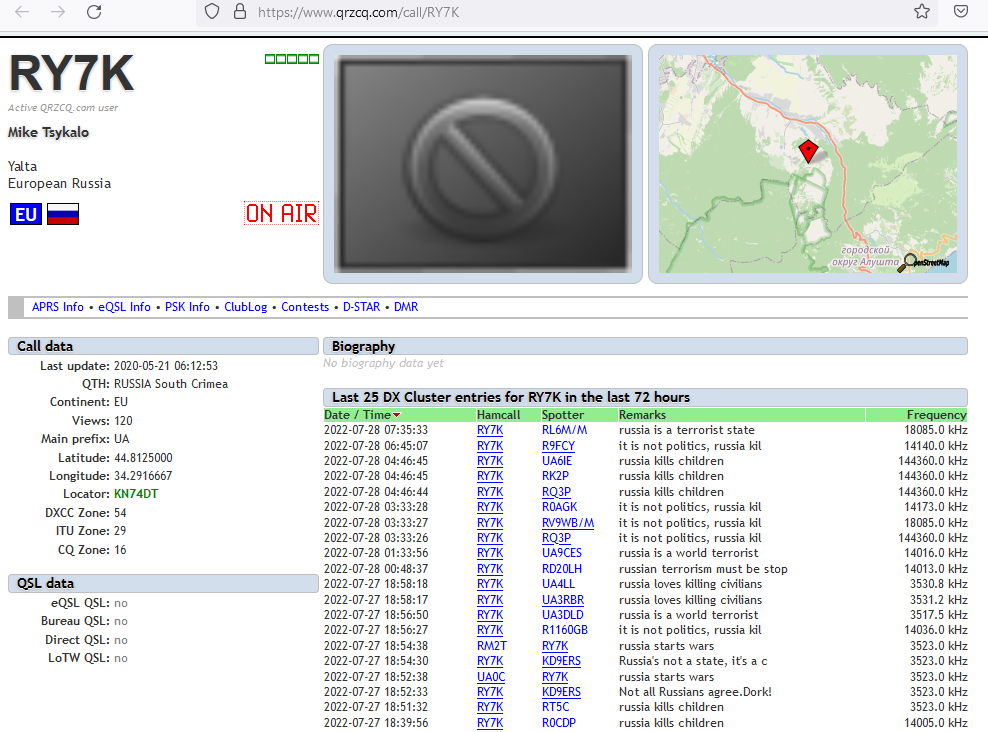Click the blue EU continent badge

(26, 213)
